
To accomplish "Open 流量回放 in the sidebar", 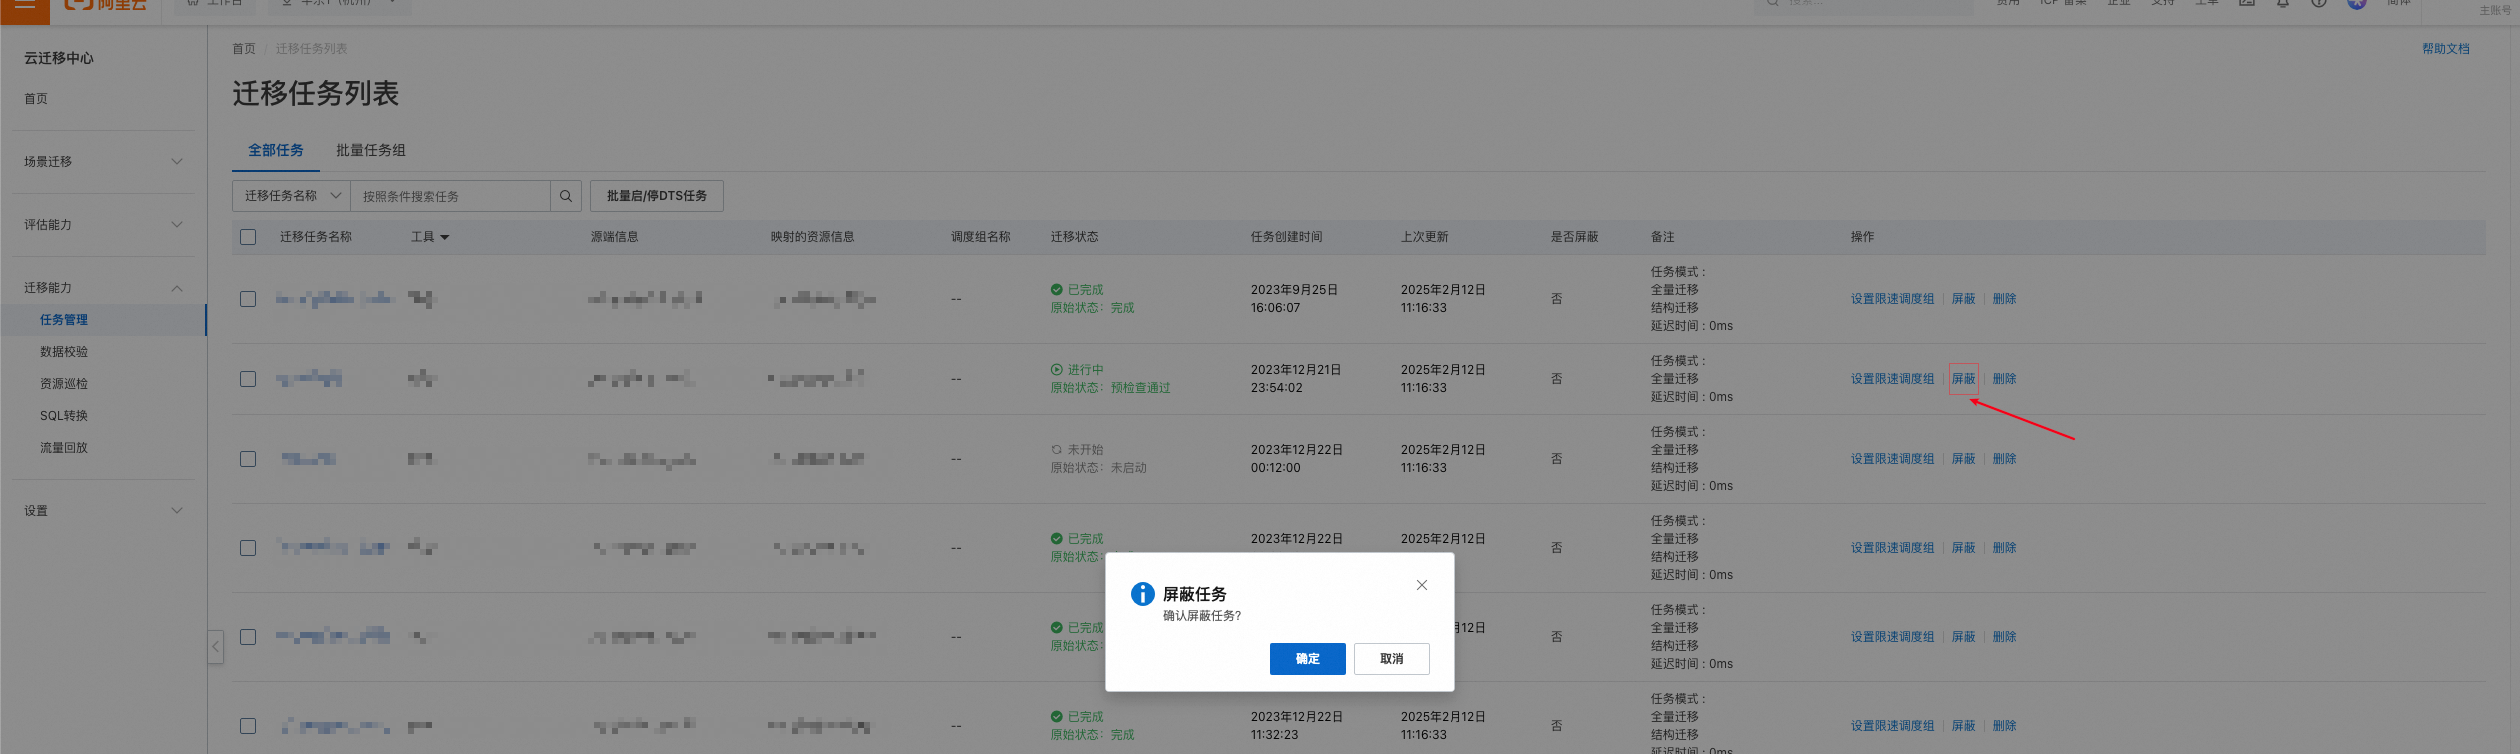I will (64, 448).
